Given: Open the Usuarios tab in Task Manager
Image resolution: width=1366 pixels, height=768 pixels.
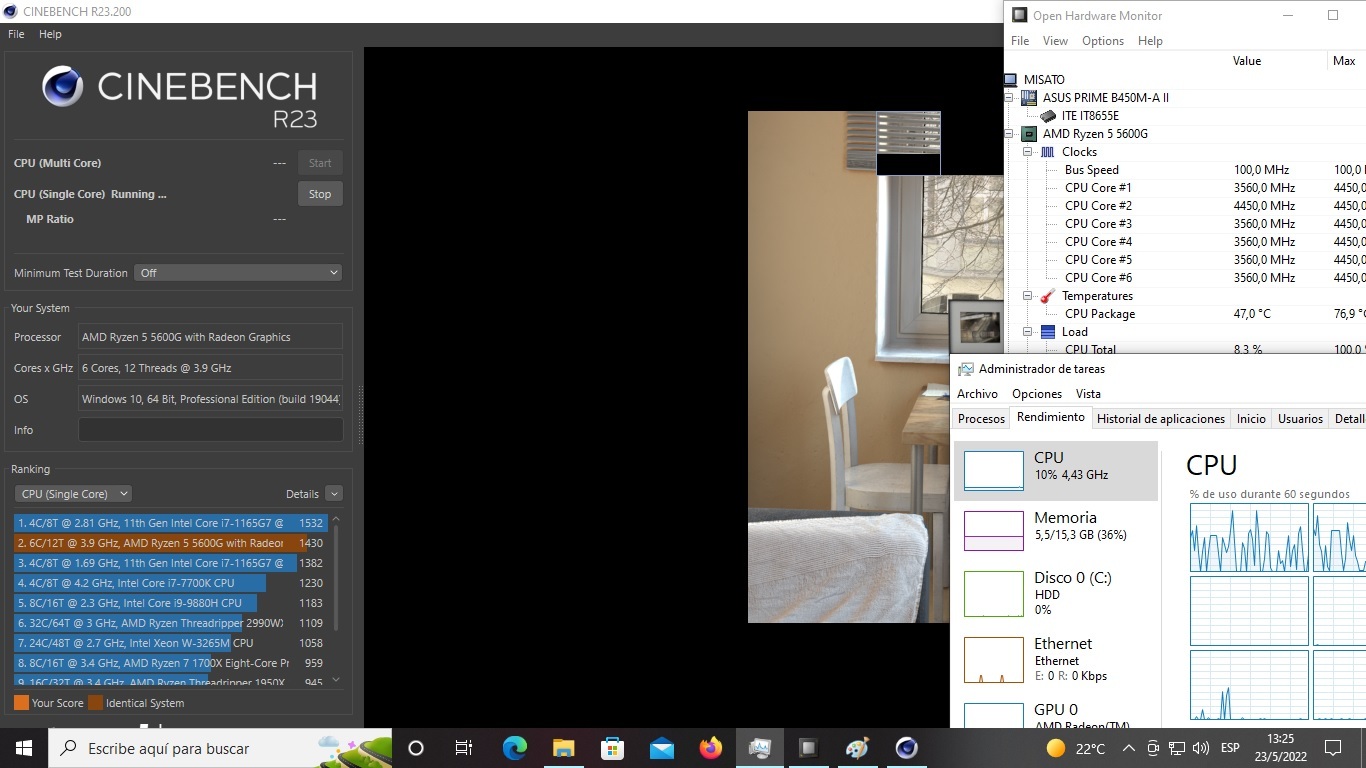Looking at the screenshot, I should tap(1300, 419).
